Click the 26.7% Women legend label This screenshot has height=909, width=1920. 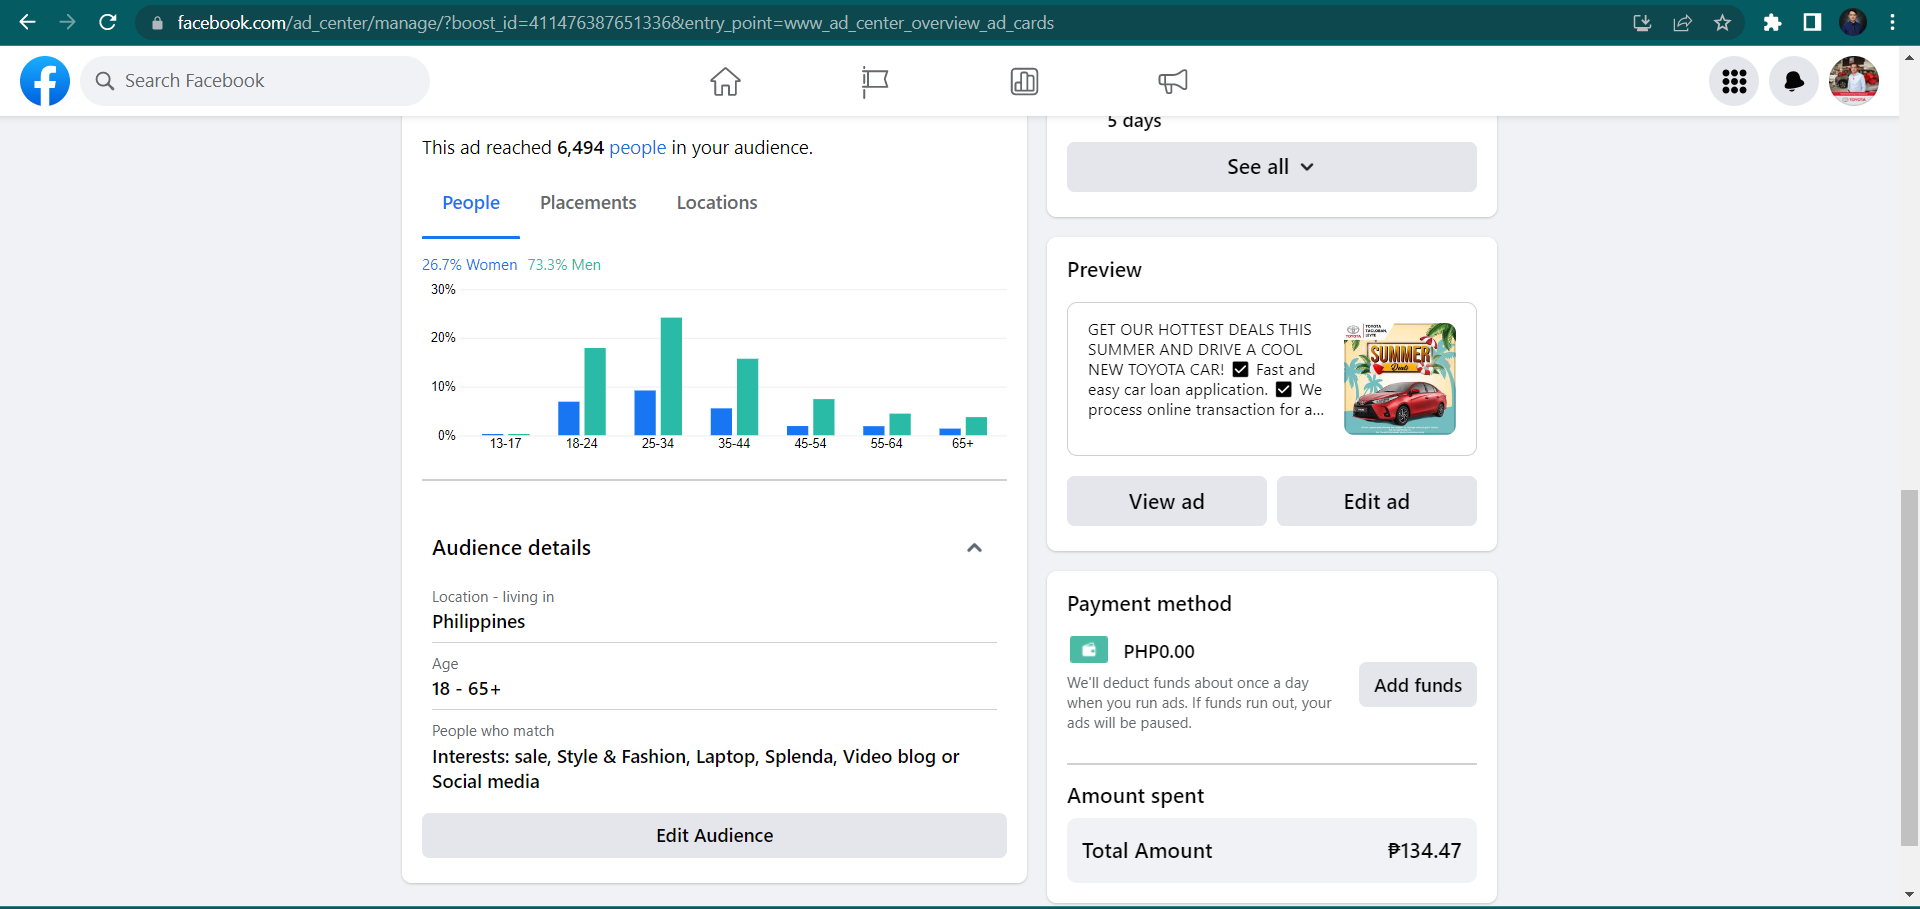point(469,265)
